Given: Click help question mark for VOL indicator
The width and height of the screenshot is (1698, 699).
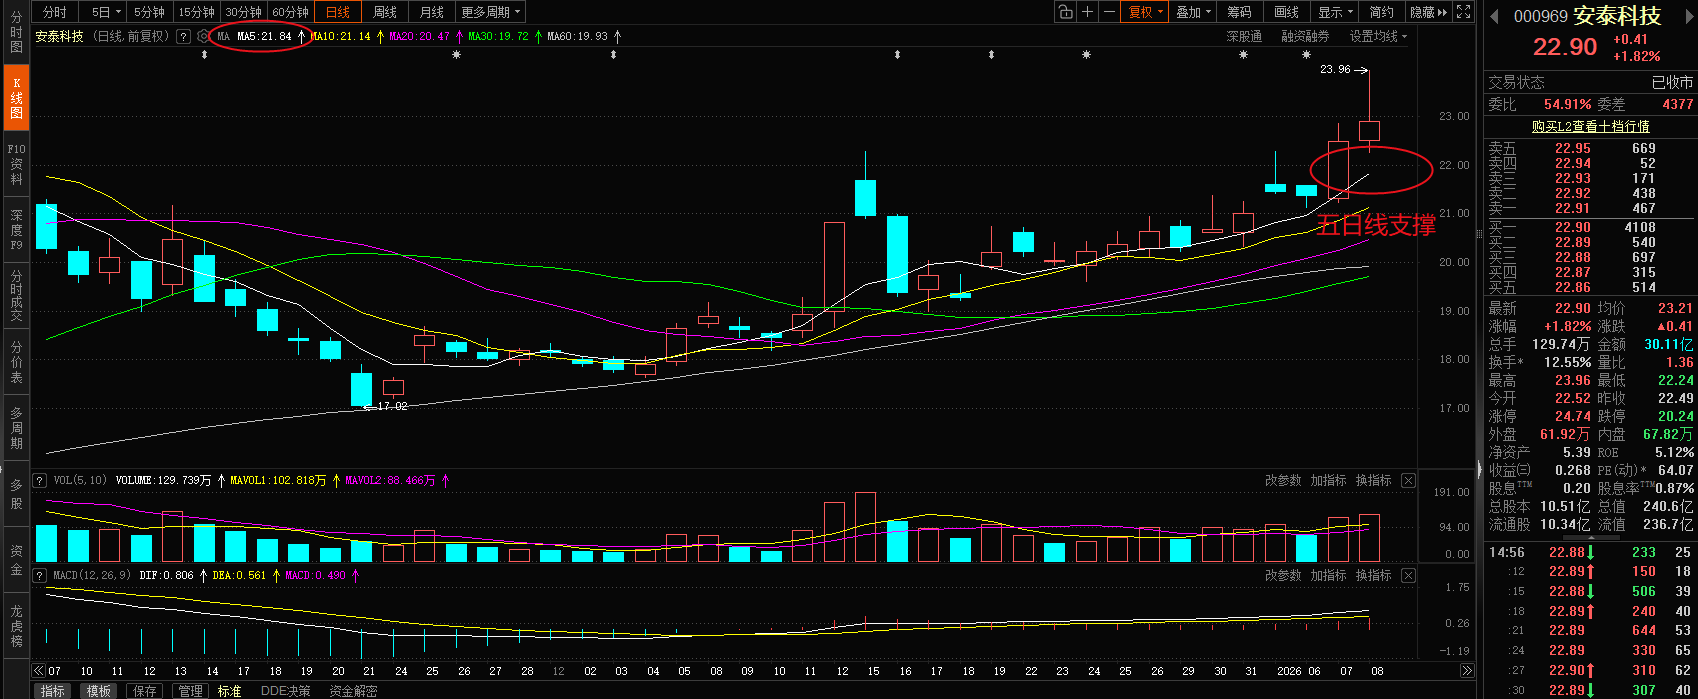Looking at the screenshot, I should (40, 481).
